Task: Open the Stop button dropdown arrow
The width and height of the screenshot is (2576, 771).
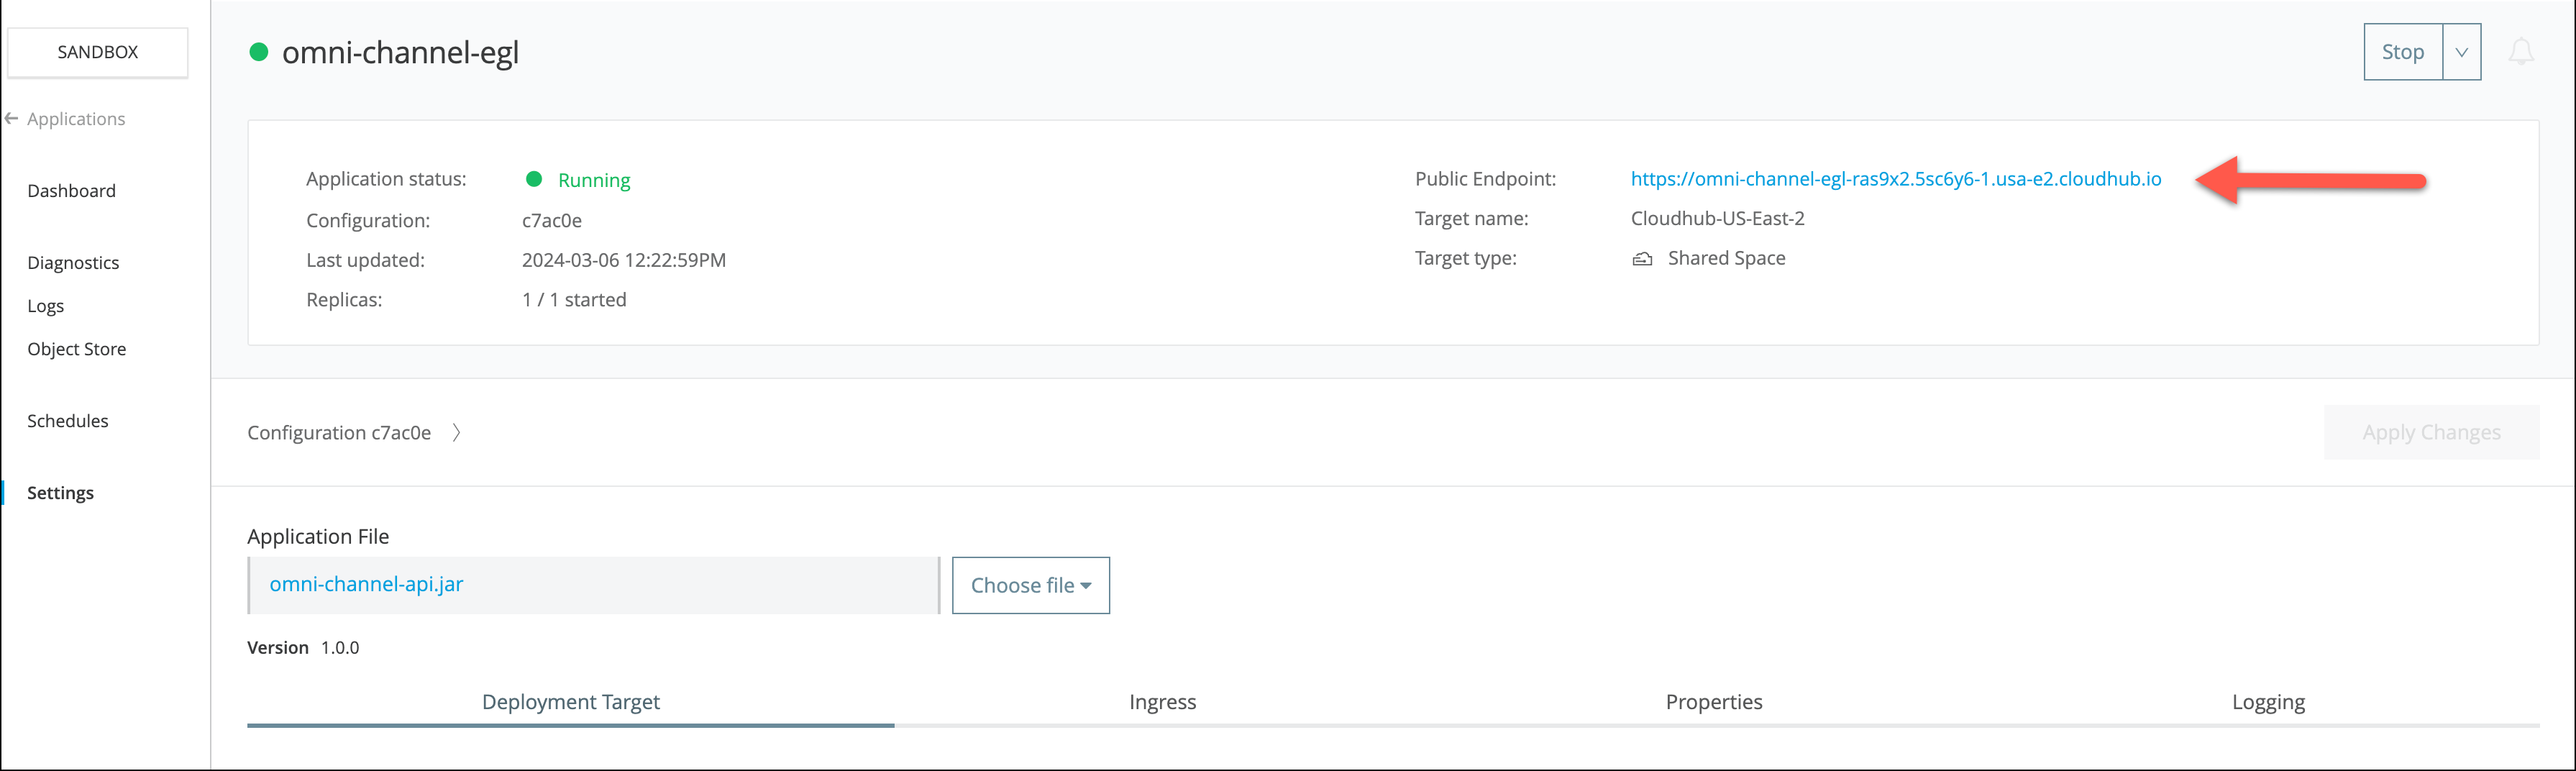Action: tap(2461, 52)
